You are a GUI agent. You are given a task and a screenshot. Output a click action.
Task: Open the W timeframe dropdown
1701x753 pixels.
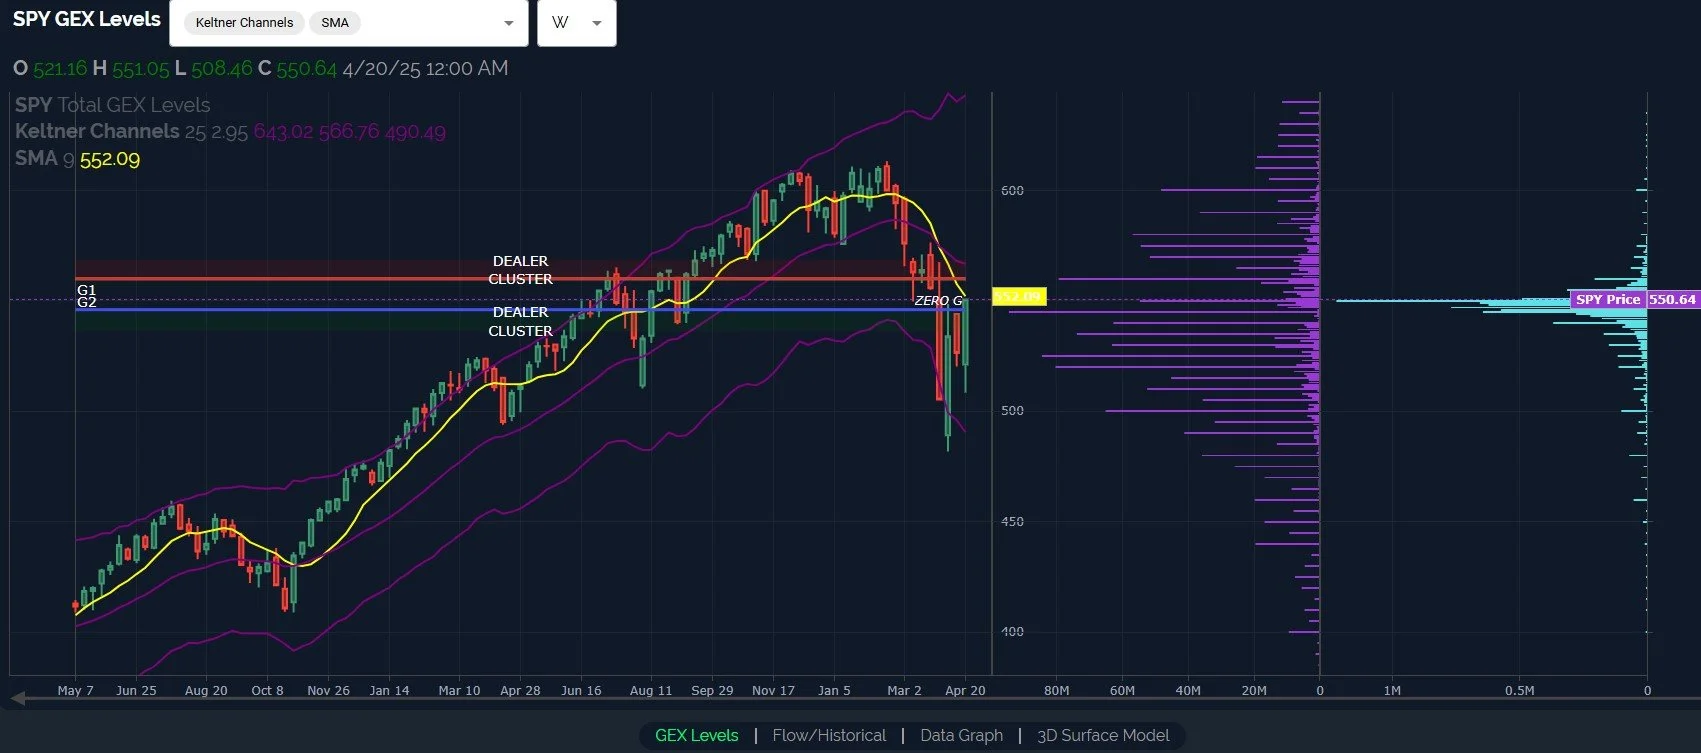[577, 23]
